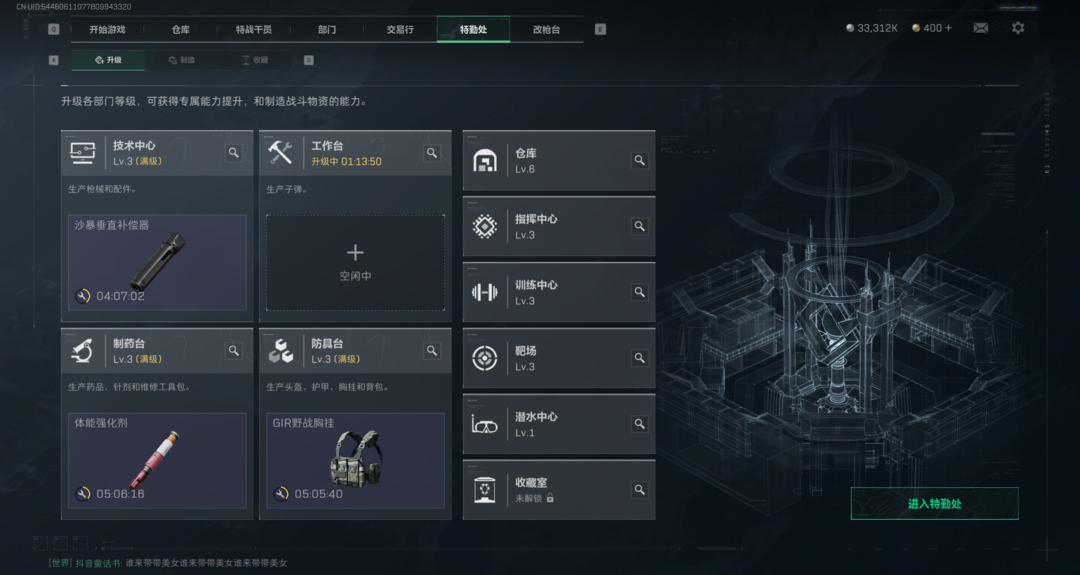View 指挥中心 details via magnifier
Screen dimensions: 1080x575
[640, 227]
